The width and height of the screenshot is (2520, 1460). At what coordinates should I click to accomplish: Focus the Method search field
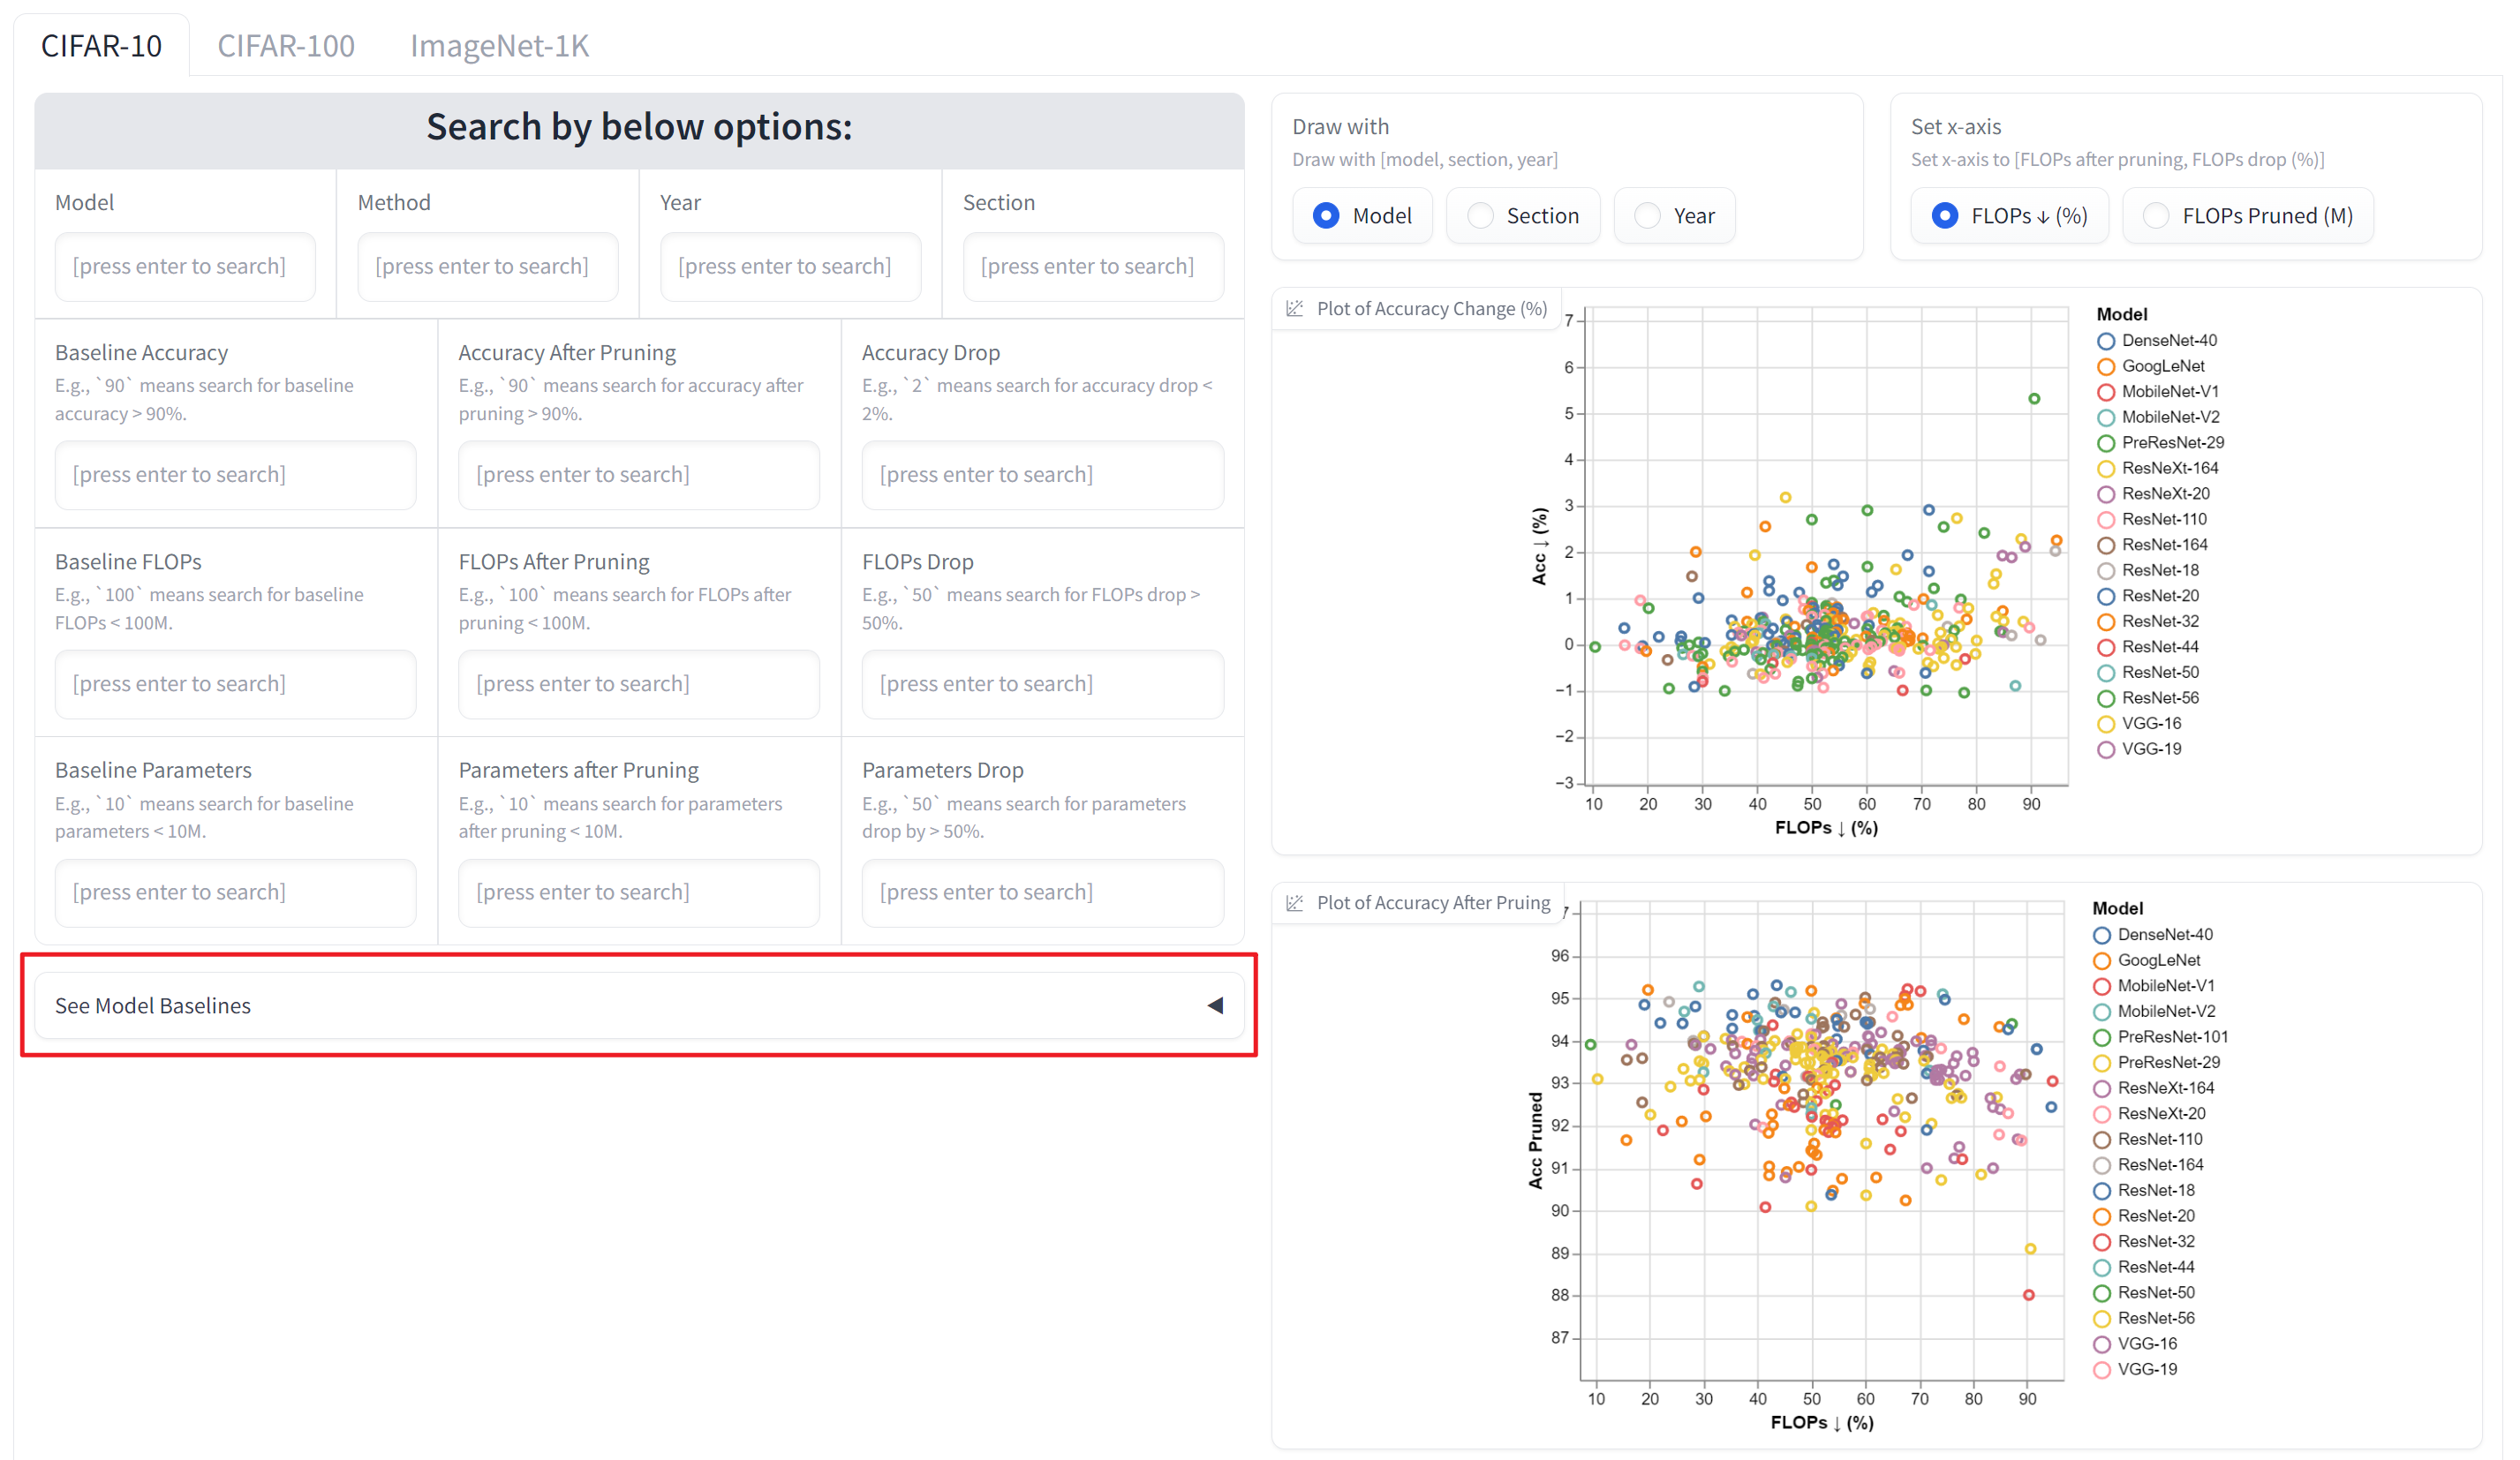click(x=488, y=266)
